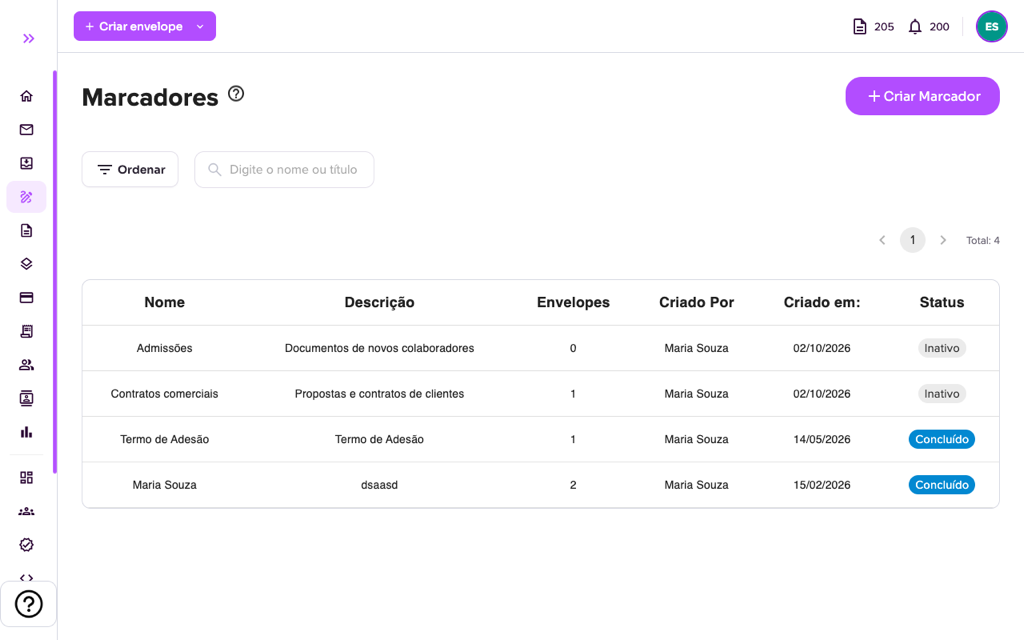Open the ES user avatar menu
The width and height of the screenshot is (1024, 640).
(991, 27)
